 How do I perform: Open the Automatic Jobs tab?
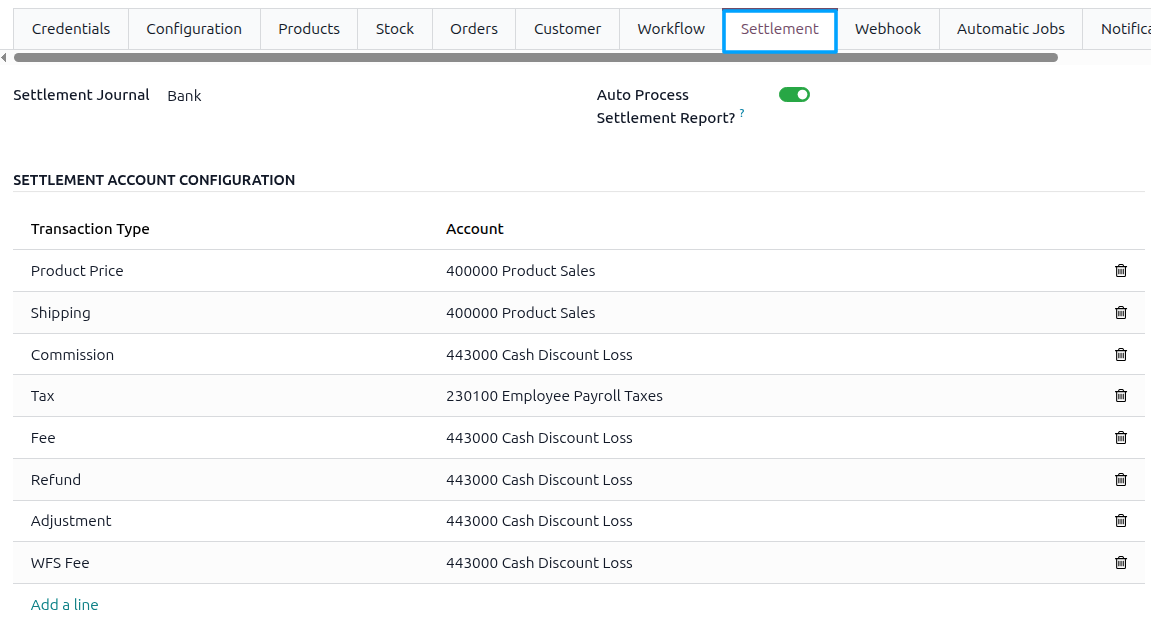click(1011, 29)
